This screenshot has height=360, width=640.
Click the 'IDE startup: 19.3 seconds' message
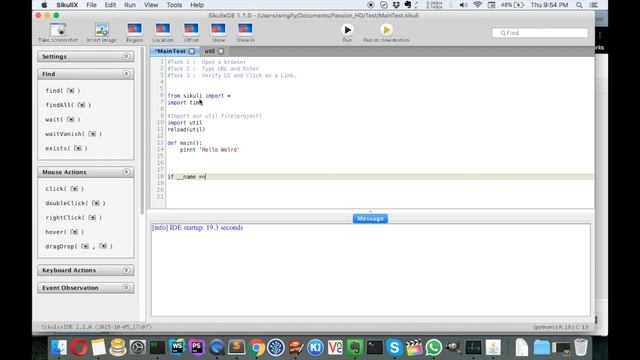[x=198, y=228]
